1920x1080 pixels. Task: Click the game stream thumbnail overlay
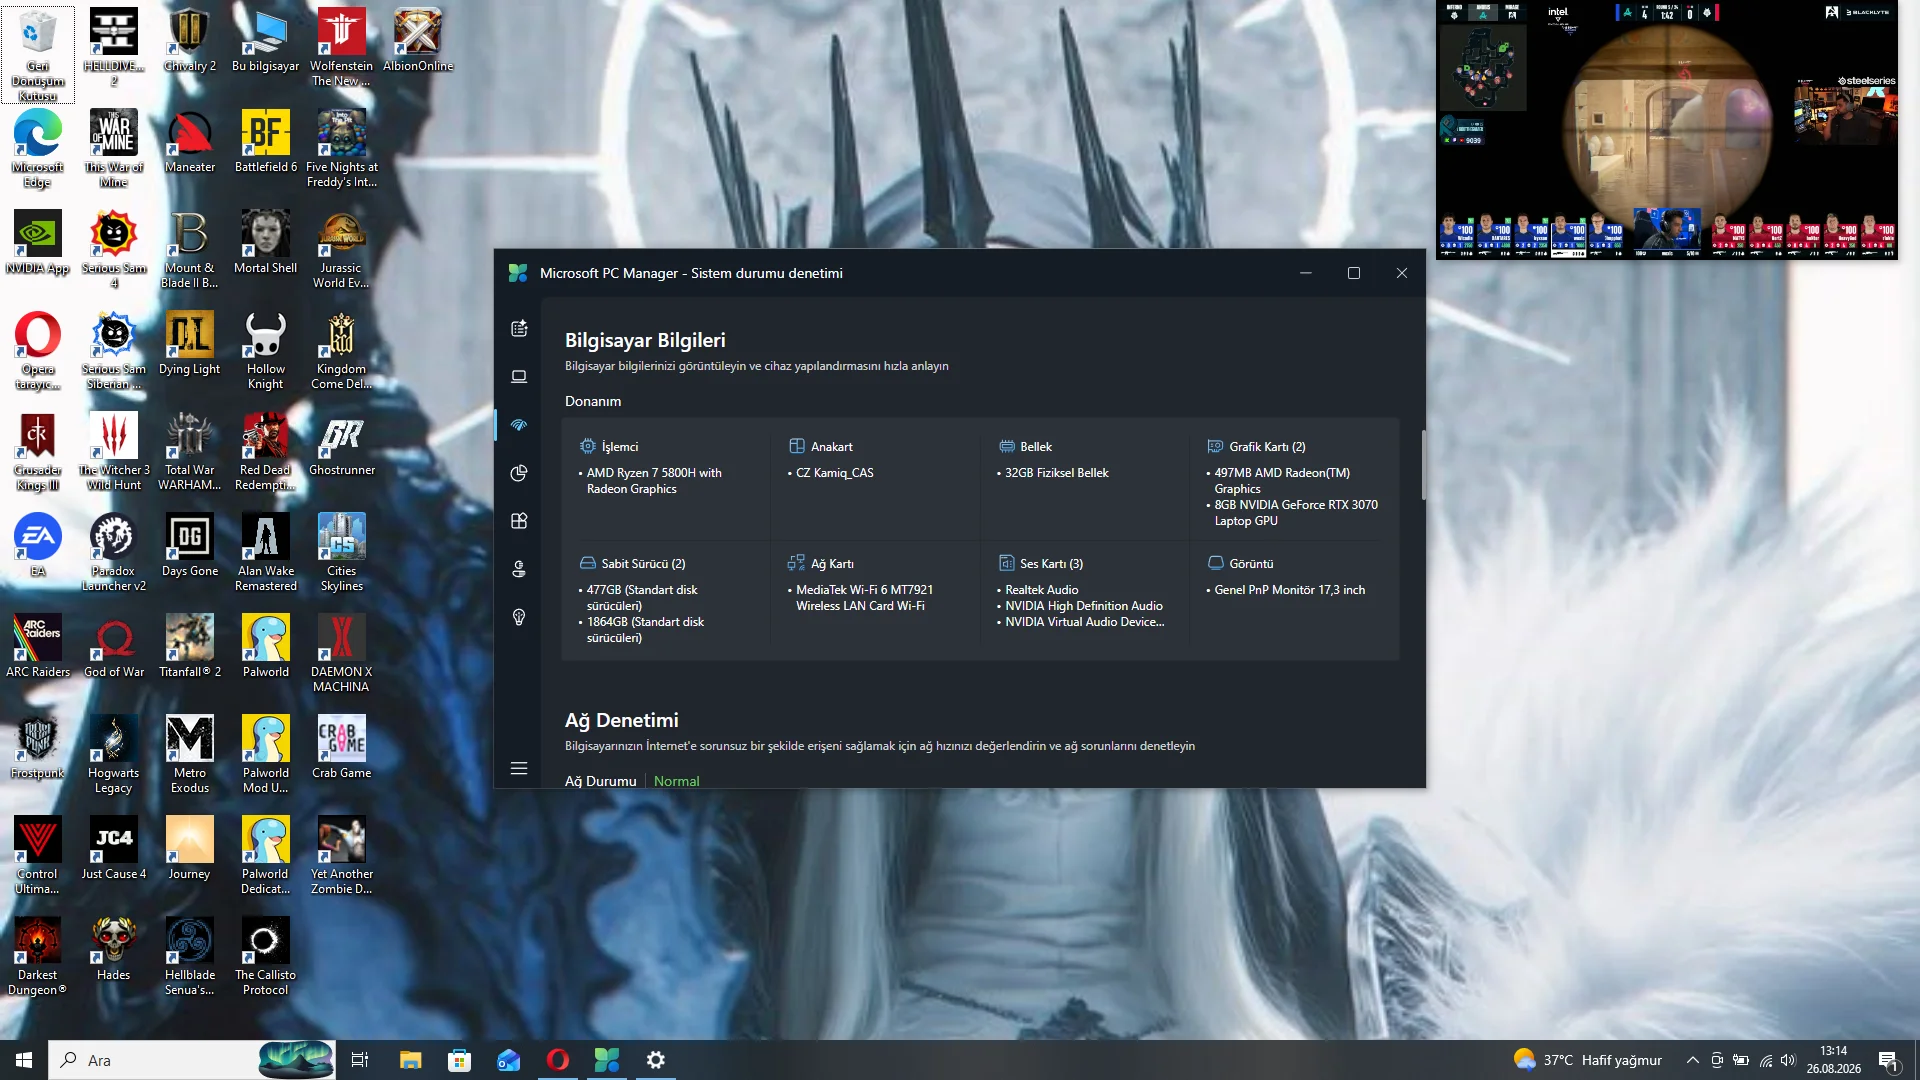tap(1667, 130)
